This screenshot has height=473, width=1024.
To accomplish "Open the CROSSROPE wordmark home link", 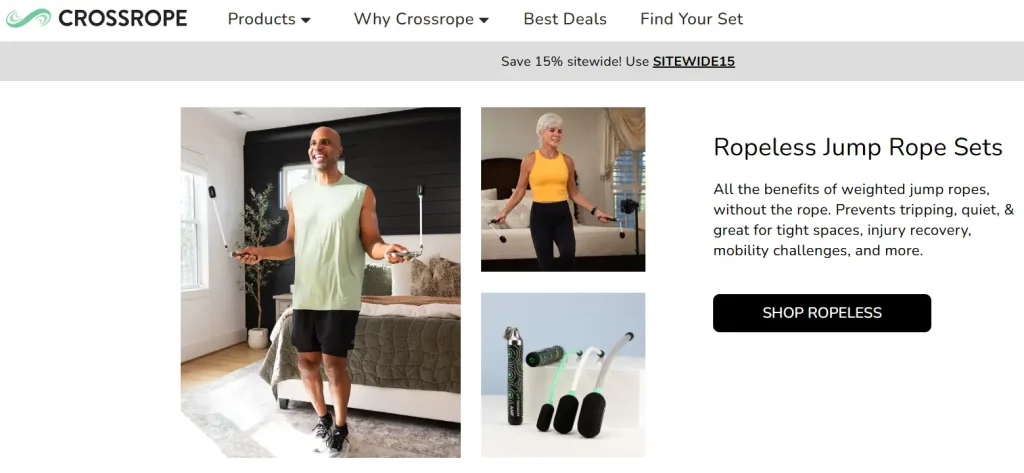I will pyautogui.click(x=123, y=18).
